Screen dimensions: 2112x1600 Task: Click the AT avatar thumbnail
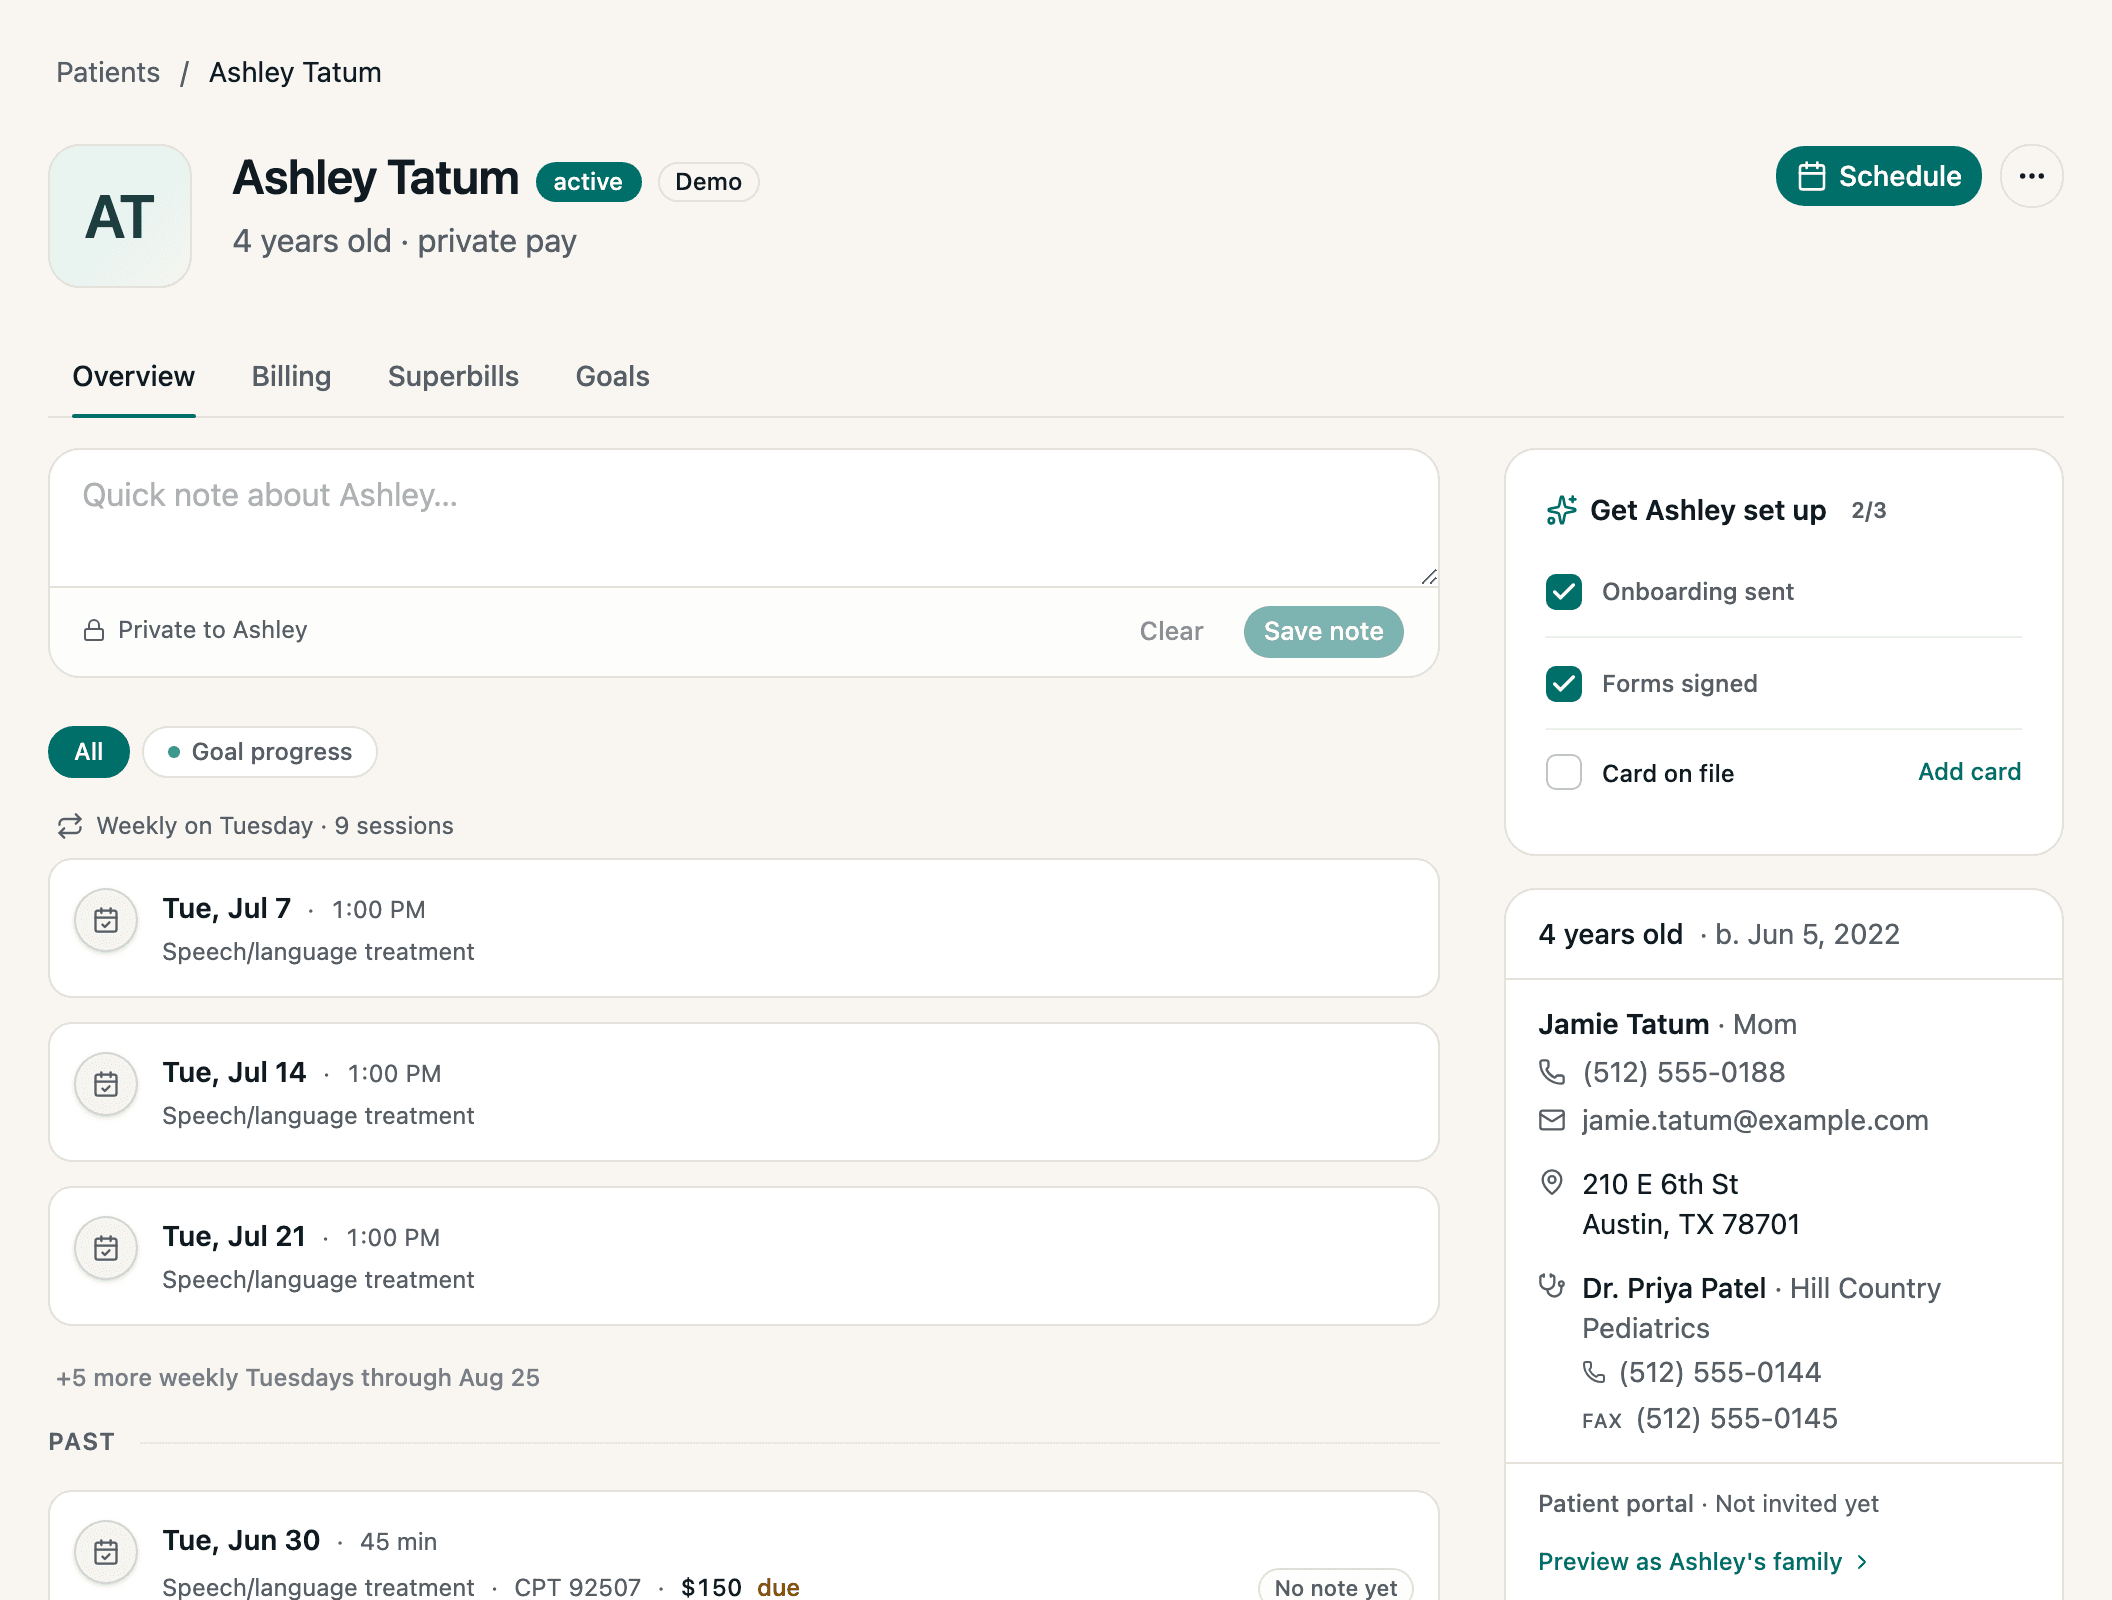(120, 216)
